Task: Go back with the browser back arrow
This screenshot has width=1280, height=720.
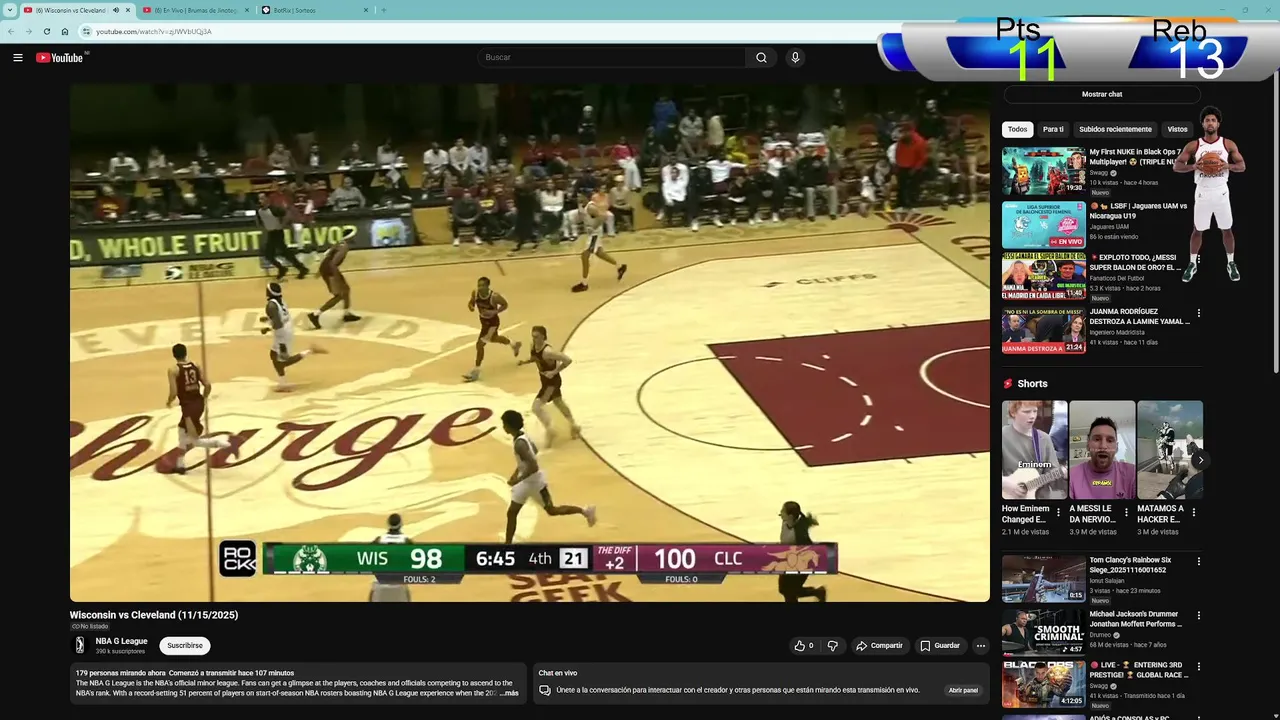Action: click(x=11, y=31)
